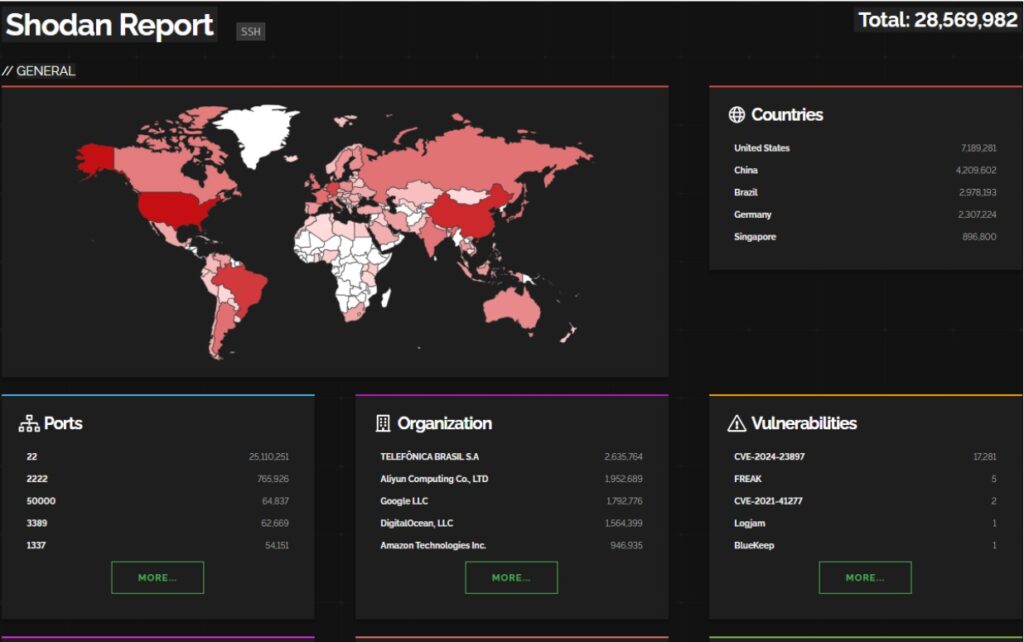Click the Vulnerabilities panel heading
Screen dimensions: 1024x642
(x=804, y=423)
